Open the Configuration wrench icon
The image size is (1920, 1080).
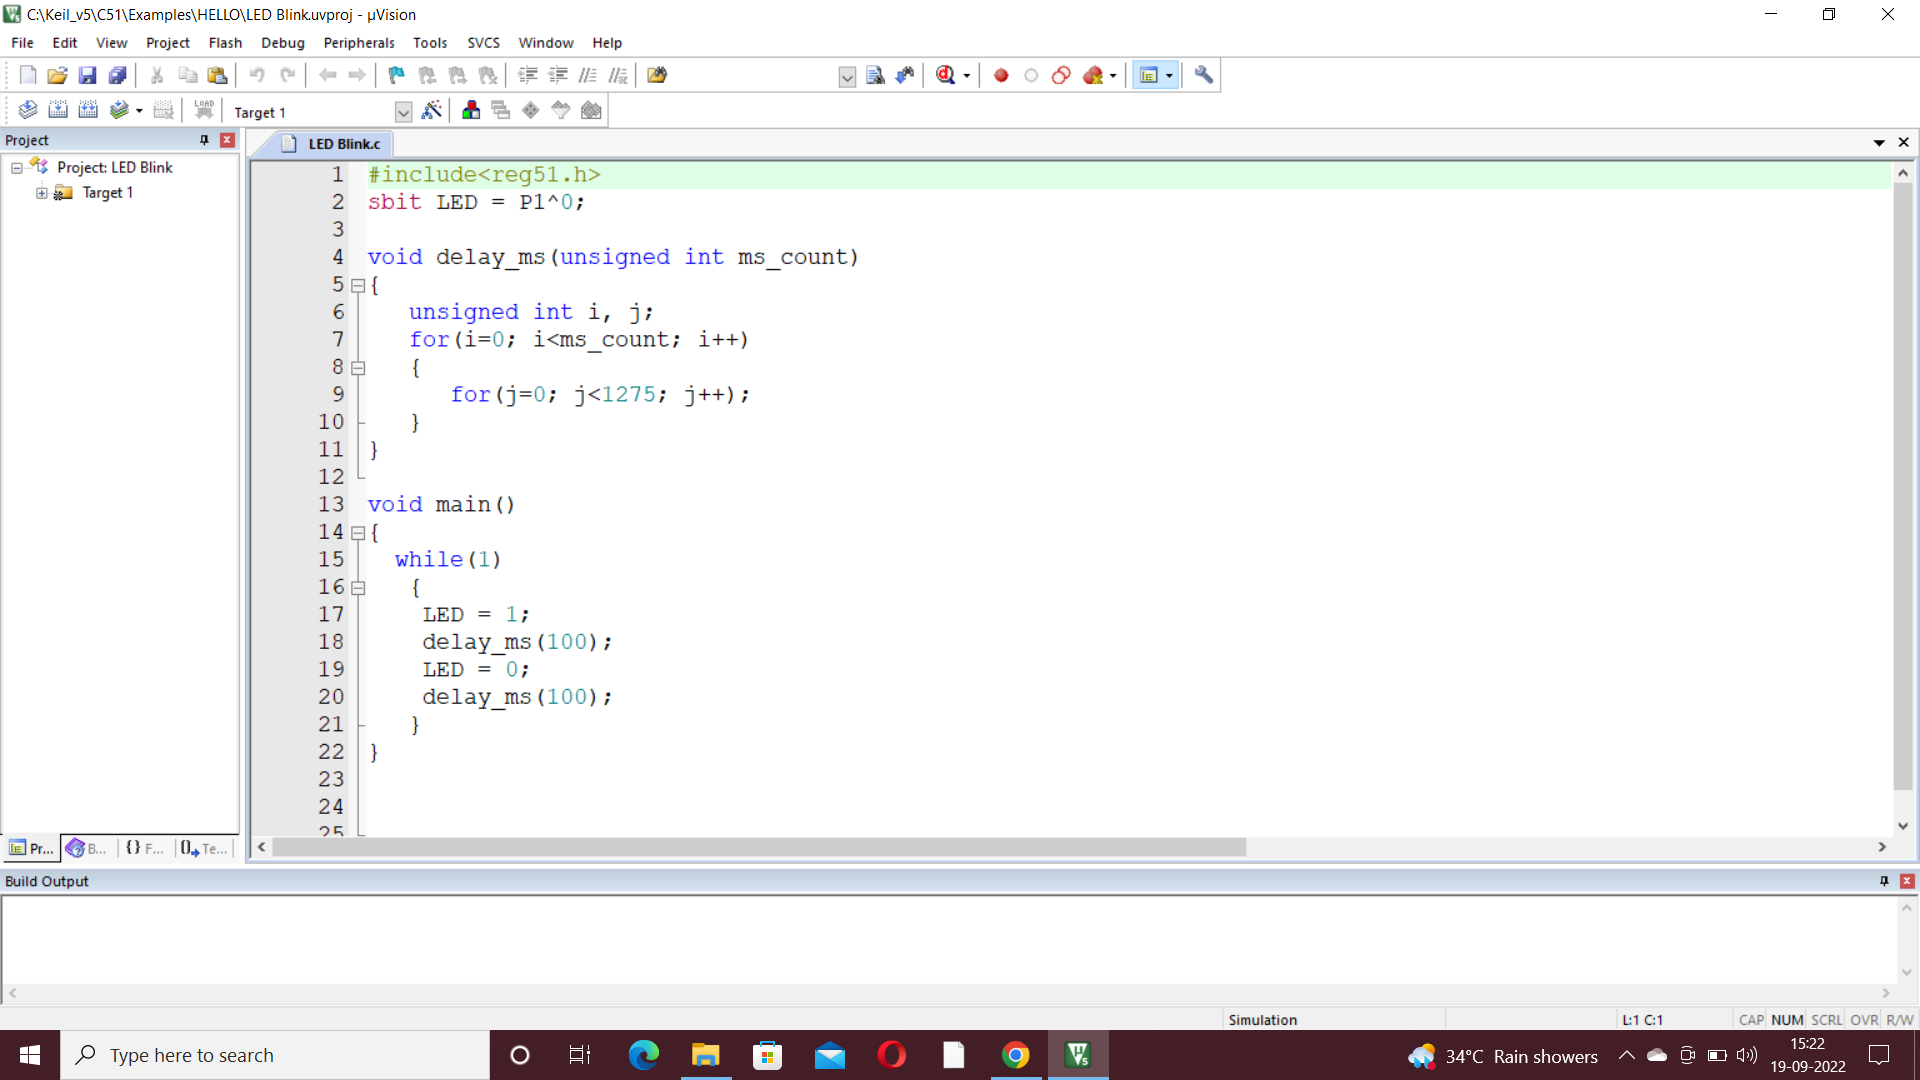(1203, 75)
